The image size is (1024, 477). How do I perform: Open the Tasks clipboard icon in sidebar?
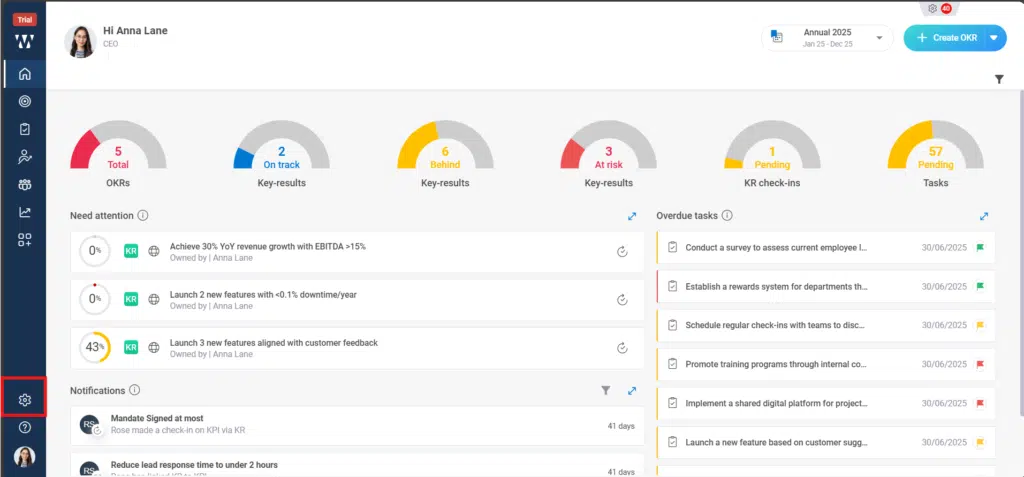[25, 129]
